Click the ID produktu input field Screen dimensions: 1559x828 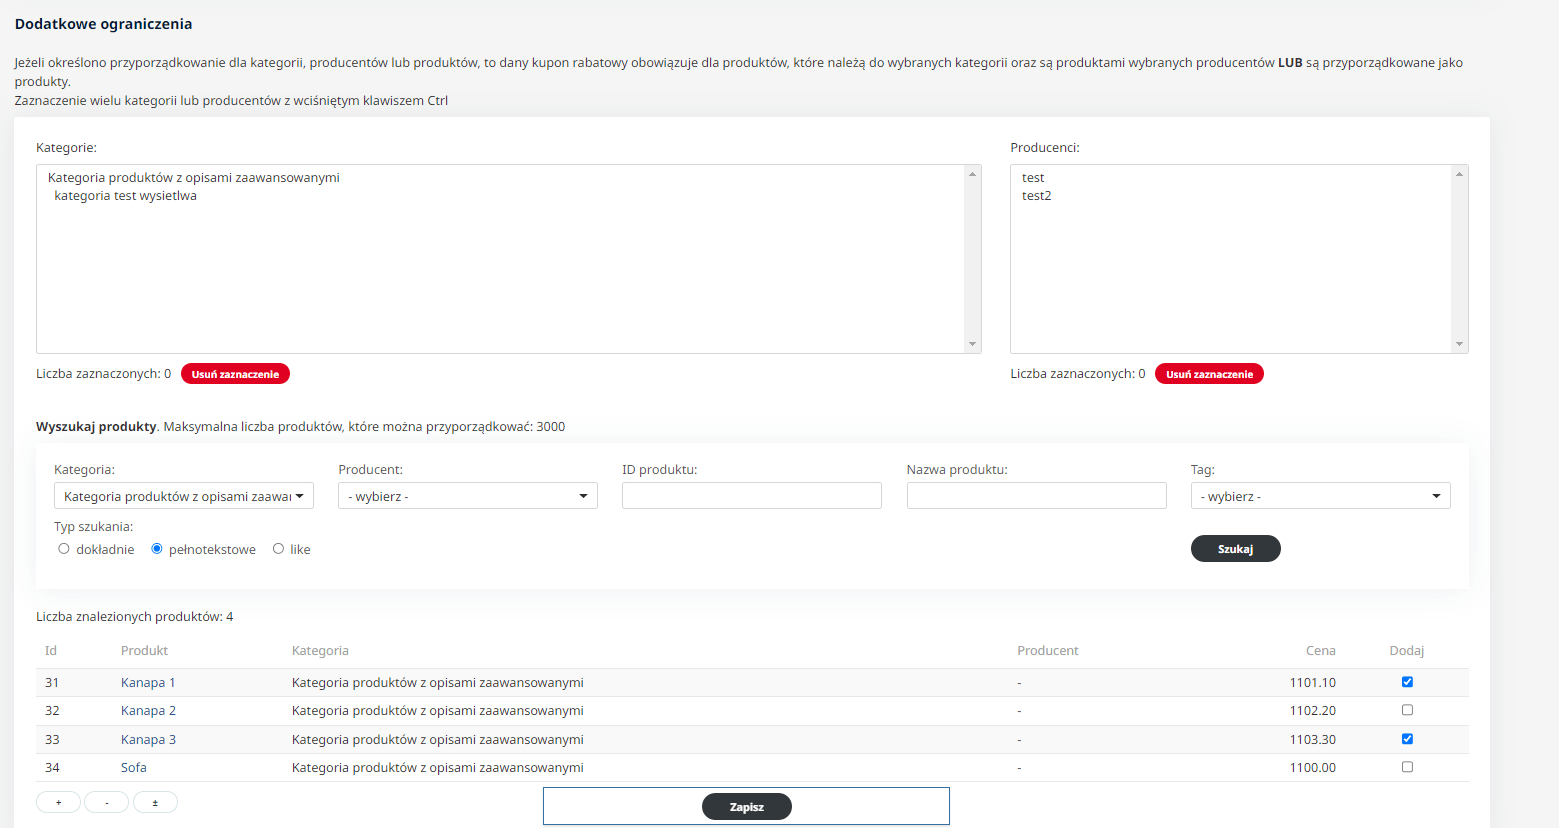click(751, 496)
